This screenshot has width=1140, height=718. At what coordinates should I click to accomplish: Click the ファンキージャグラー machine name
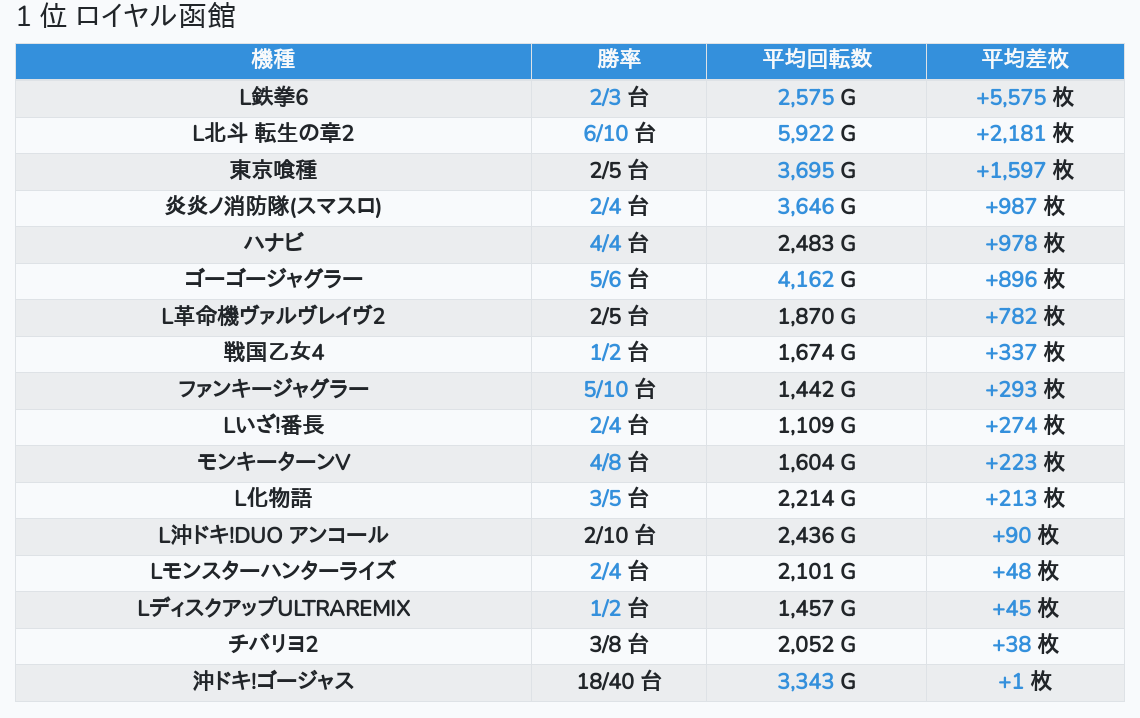[x=273, y=389]
